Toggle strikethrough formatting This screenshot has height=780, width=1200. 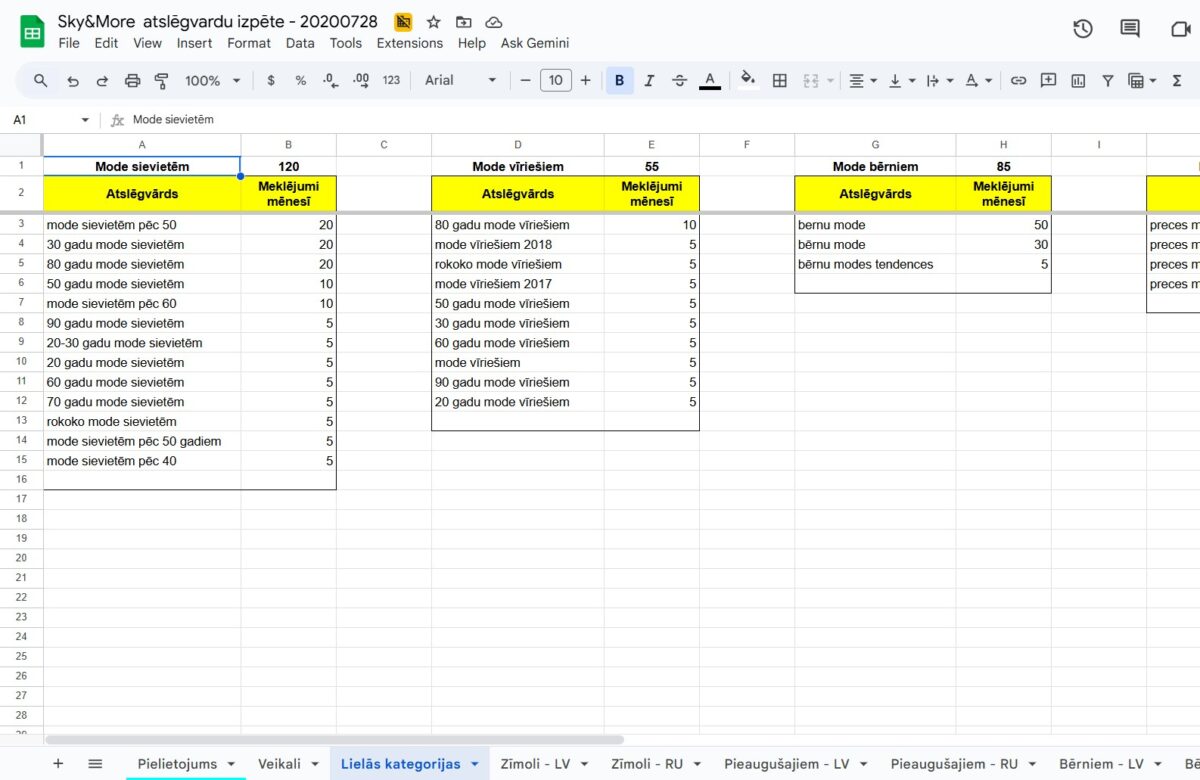[679, 81]
